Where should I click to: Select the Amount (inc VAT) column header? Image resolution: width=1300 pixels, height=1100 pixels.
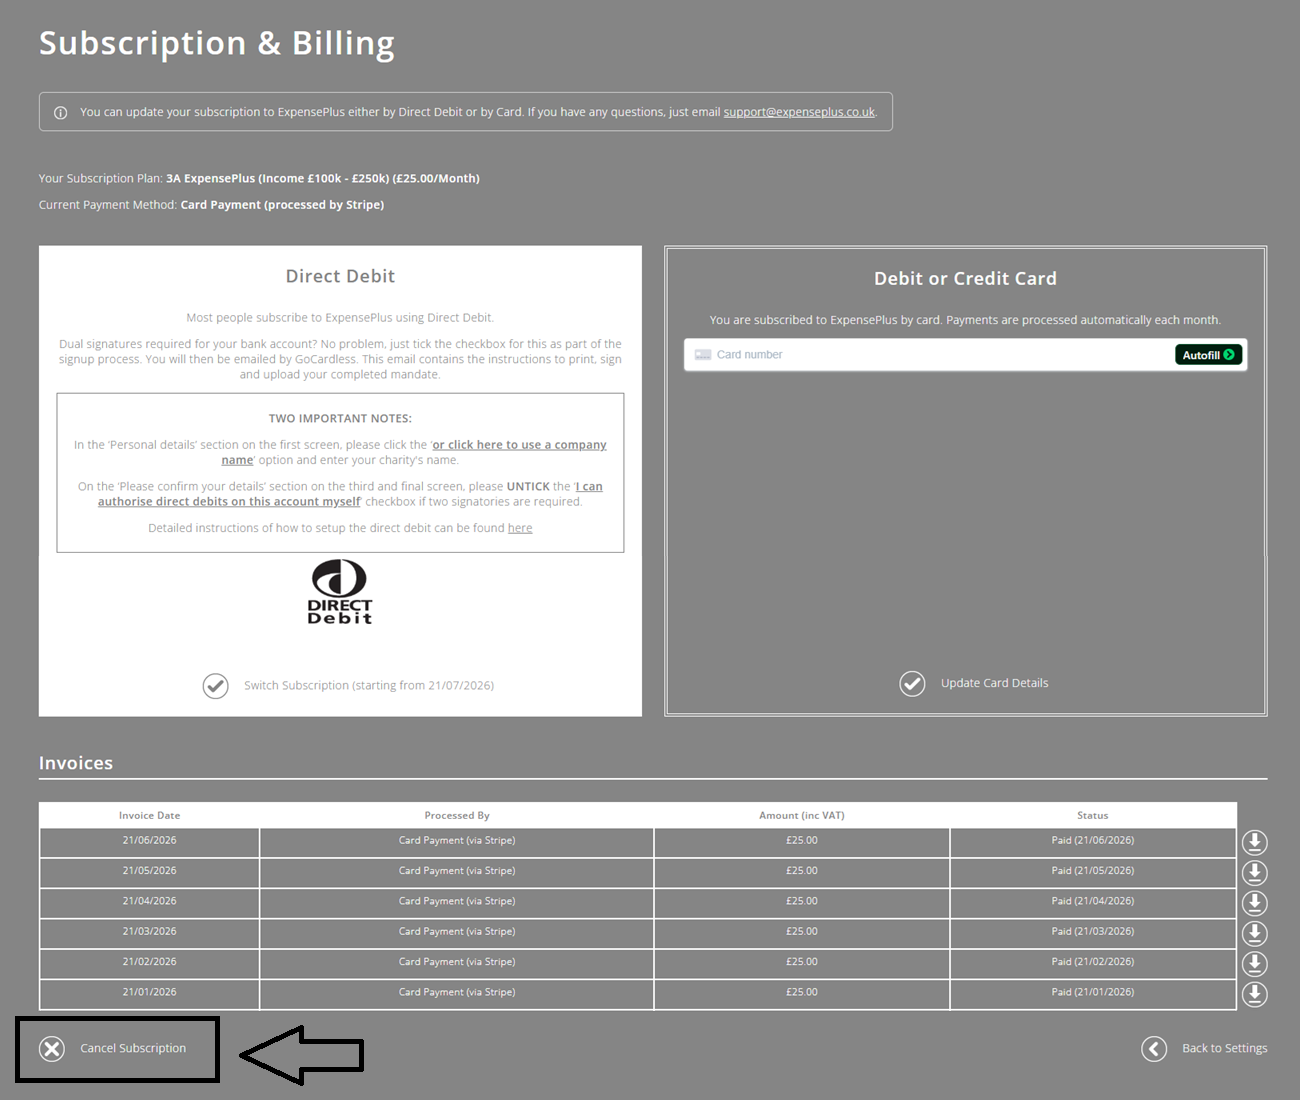click(802, 815)
